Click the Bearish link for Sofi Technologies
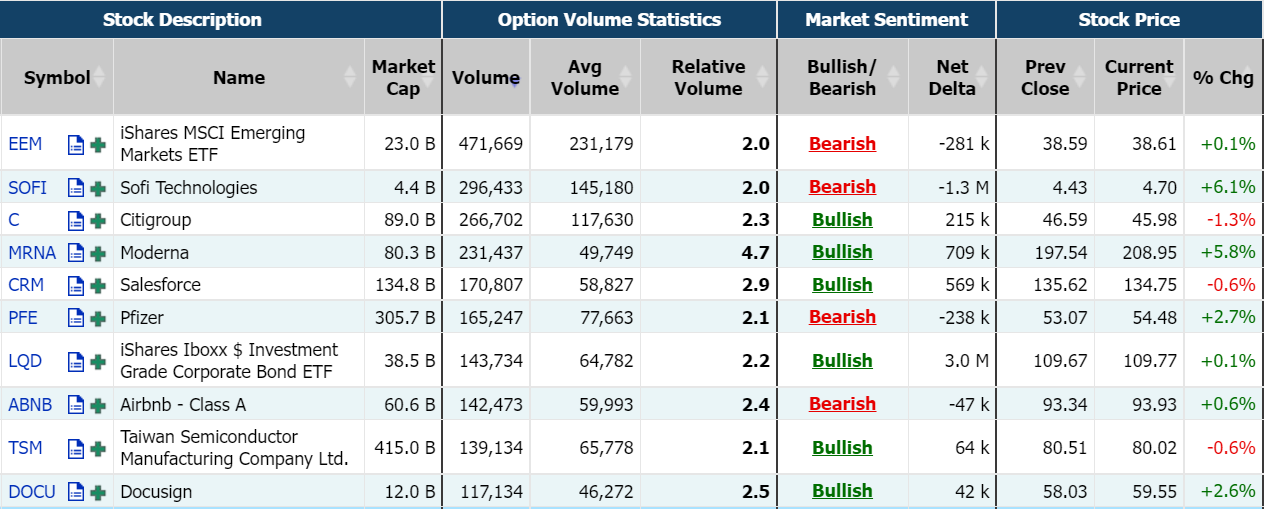The height and width of the screenshot is (509, 1264). click(842, 187)
